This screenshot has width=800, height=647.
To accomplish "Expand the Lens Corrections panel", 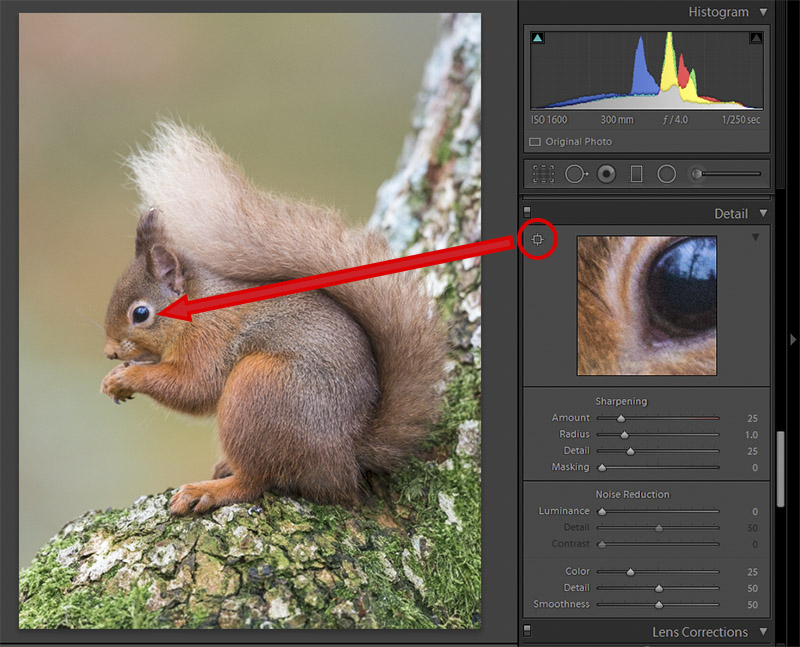I will click(x=764, y=632).
